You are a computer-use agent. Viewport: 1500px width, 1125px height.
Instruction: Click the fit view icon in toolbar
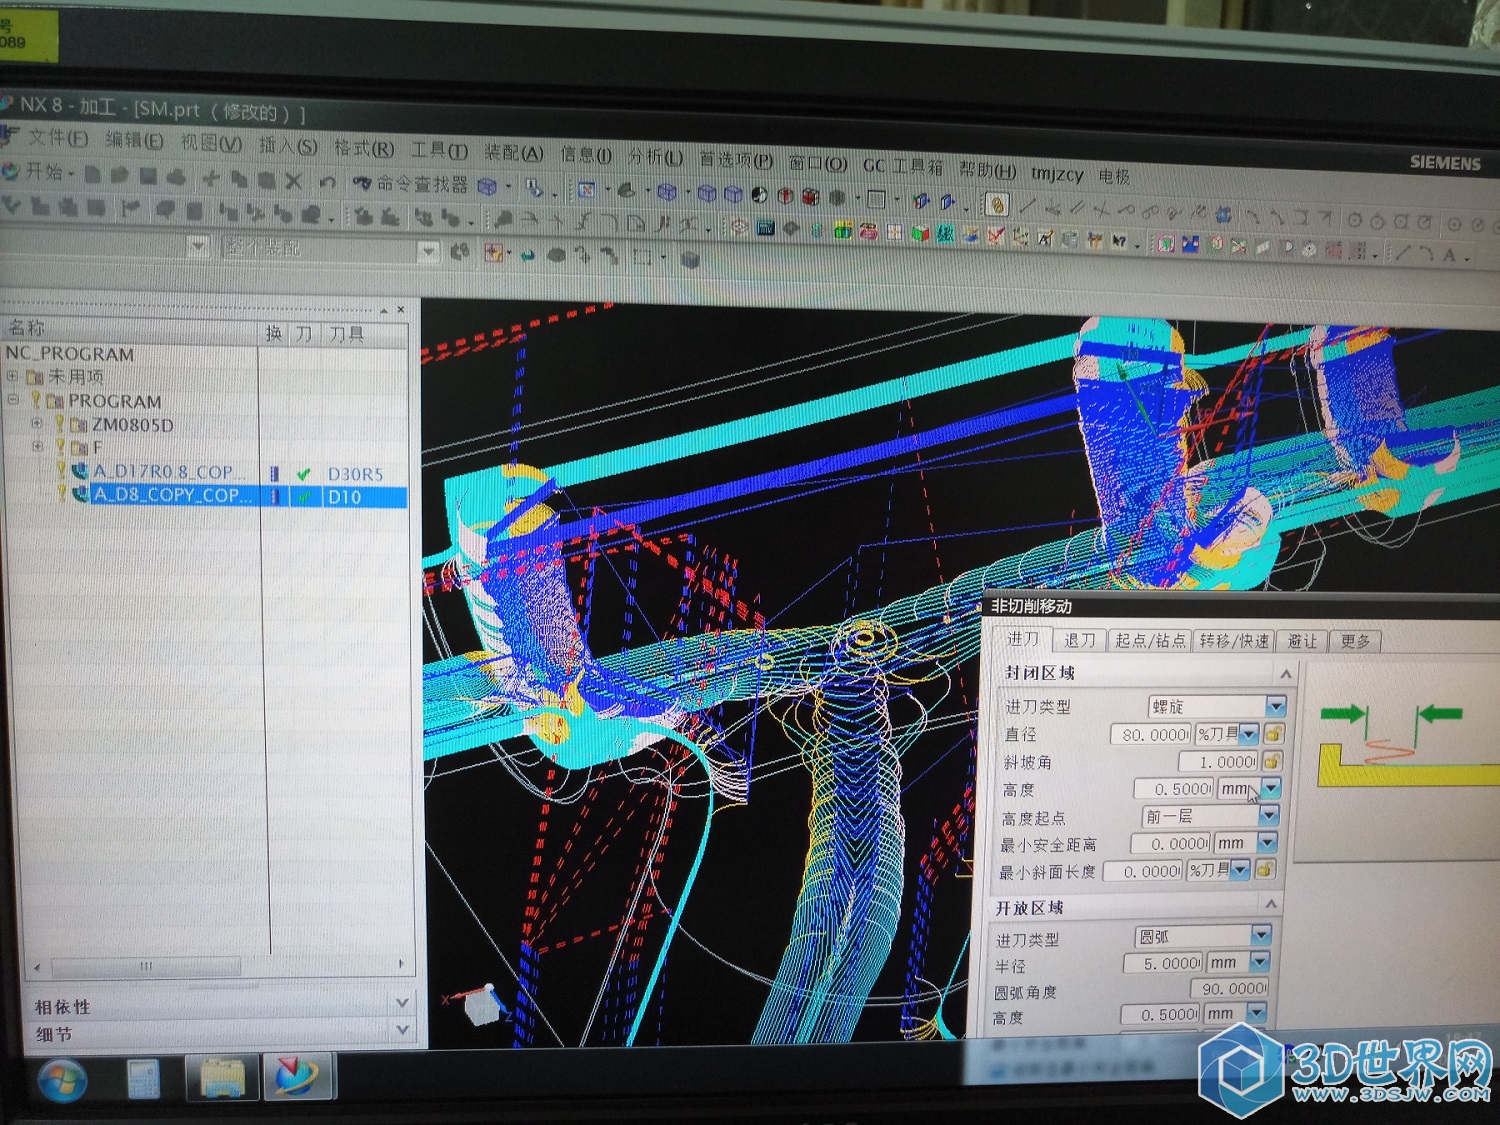(587, 189)
